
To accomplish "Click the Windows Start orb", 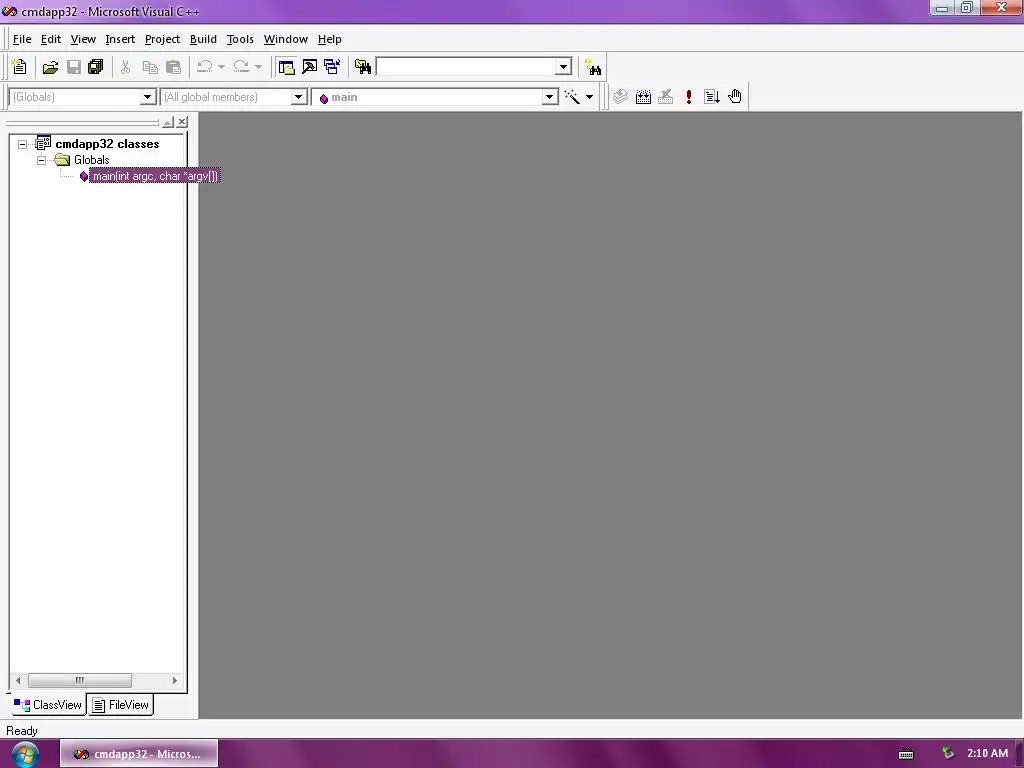I will pyautogui.click(x=25, y=754).
